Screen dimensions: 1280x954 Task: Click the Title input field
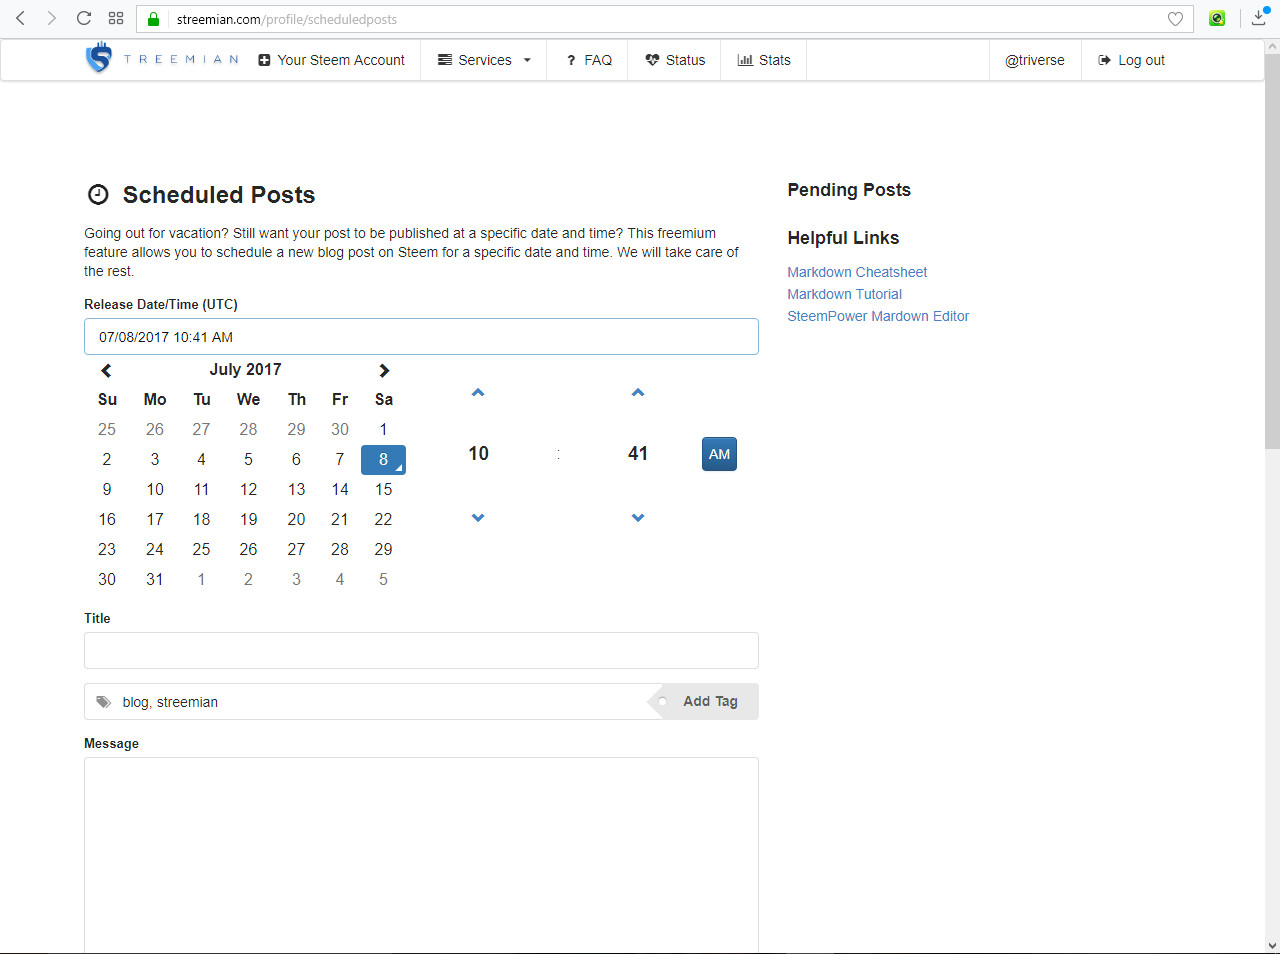pyautogui.click(x=421, y=650)
